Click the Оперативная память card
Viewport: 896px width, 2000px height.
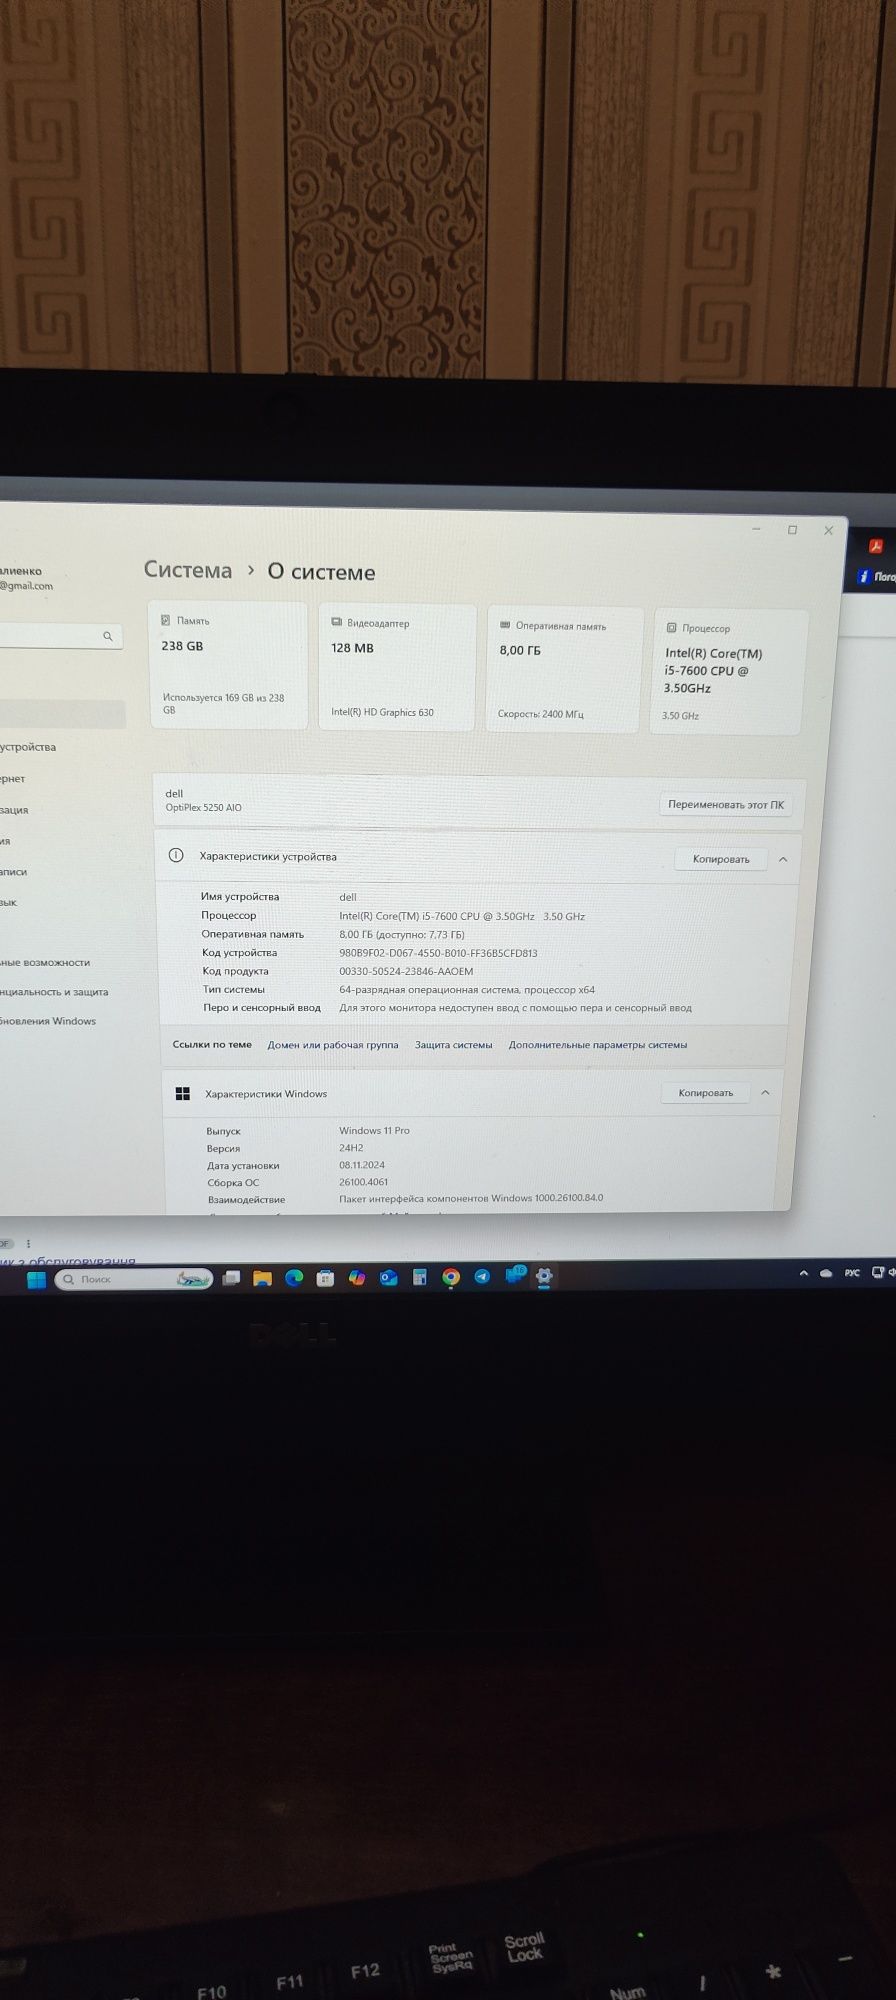(563, 670)
